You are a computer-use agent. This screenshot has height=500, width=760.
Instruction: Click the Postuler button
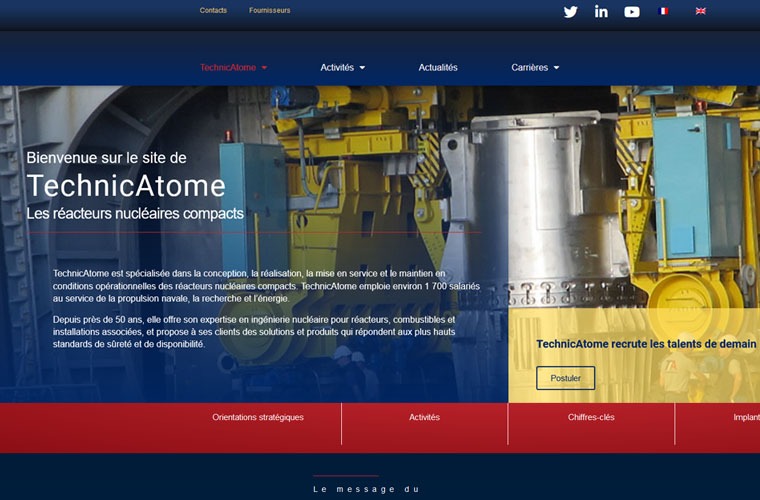565,378
